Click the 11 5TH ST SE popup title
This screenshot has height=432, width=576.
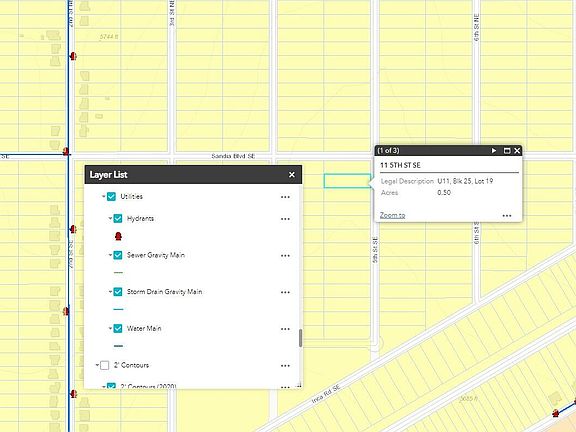[x=400, y=165]
